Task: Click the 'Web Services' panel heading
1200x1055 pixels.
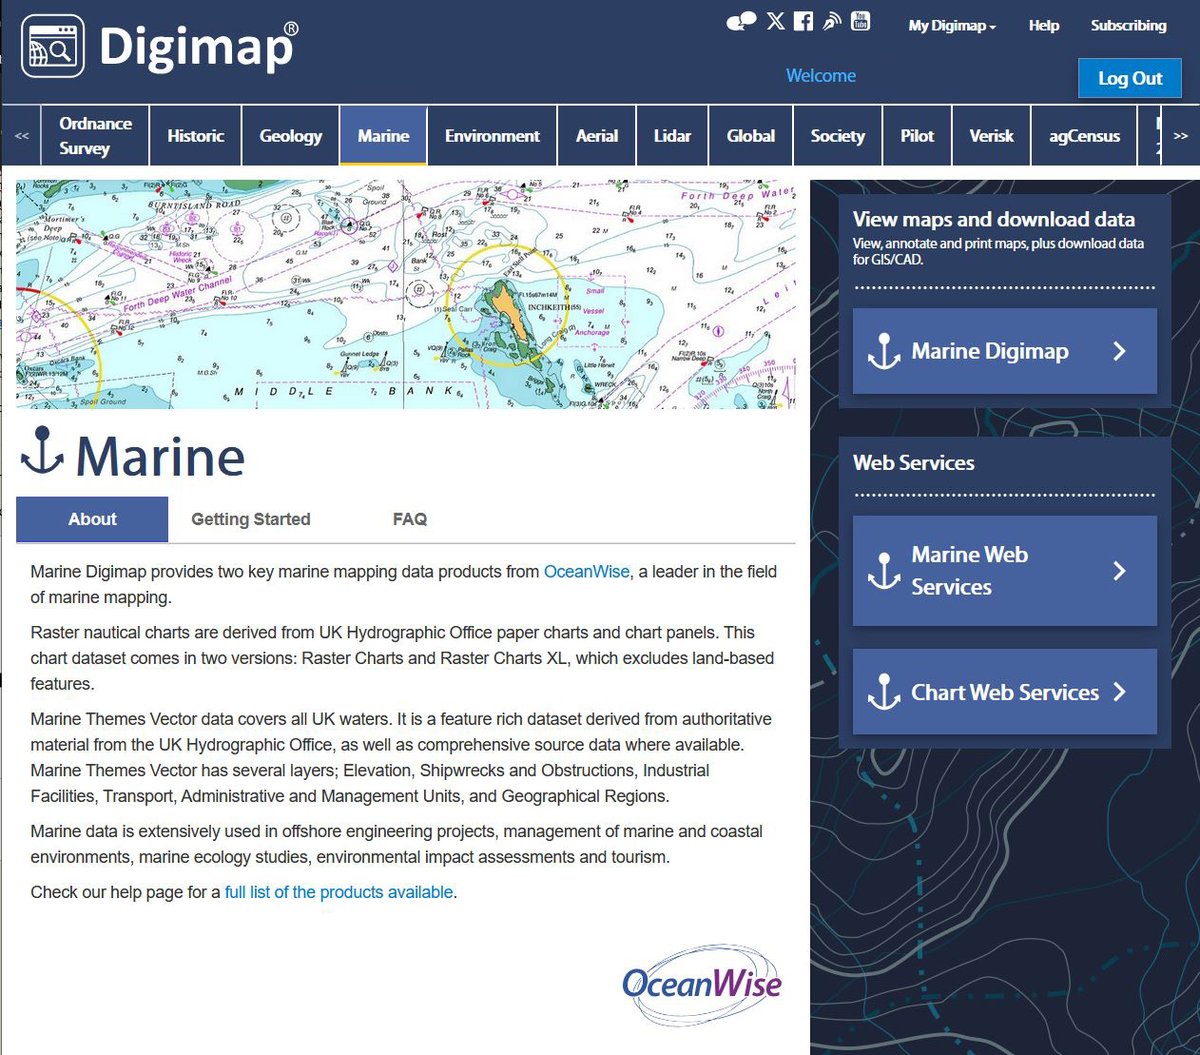Action: coord(914,463)
